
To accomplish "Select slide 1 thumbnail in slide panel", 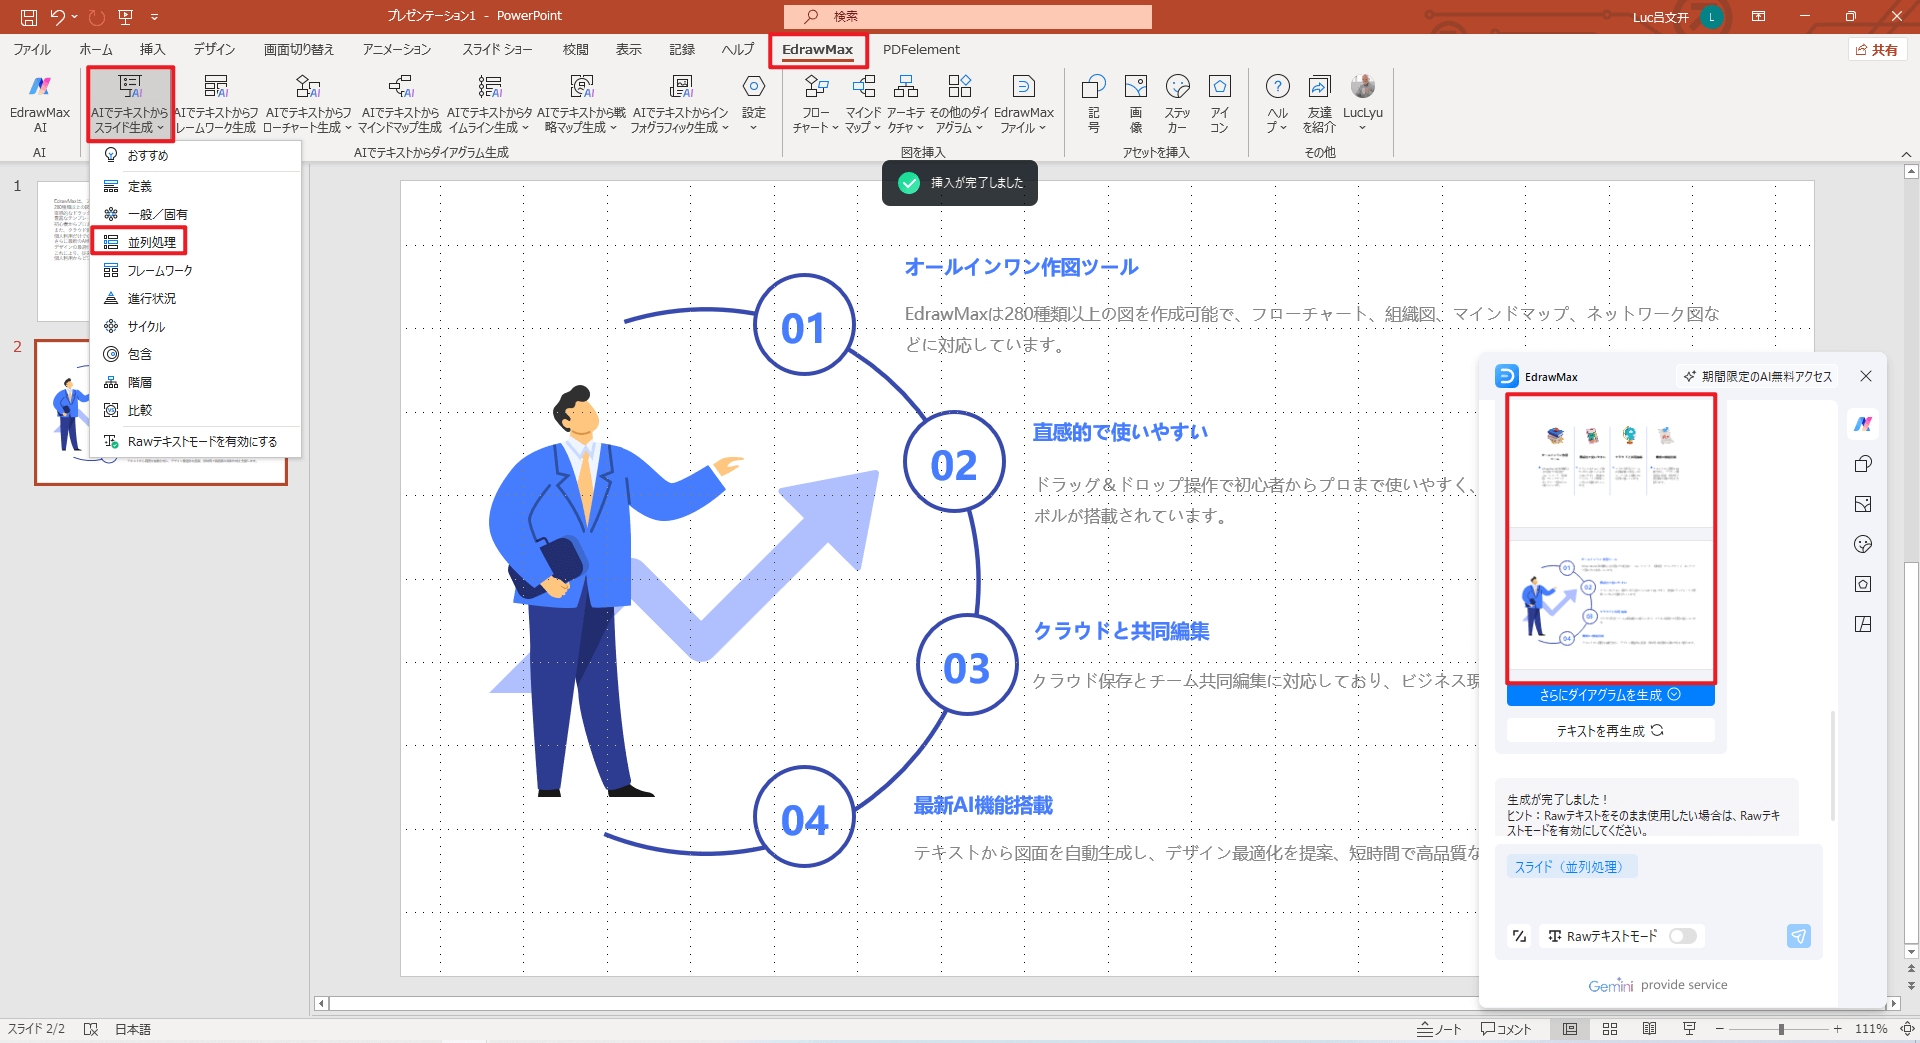I will (63, 250).
